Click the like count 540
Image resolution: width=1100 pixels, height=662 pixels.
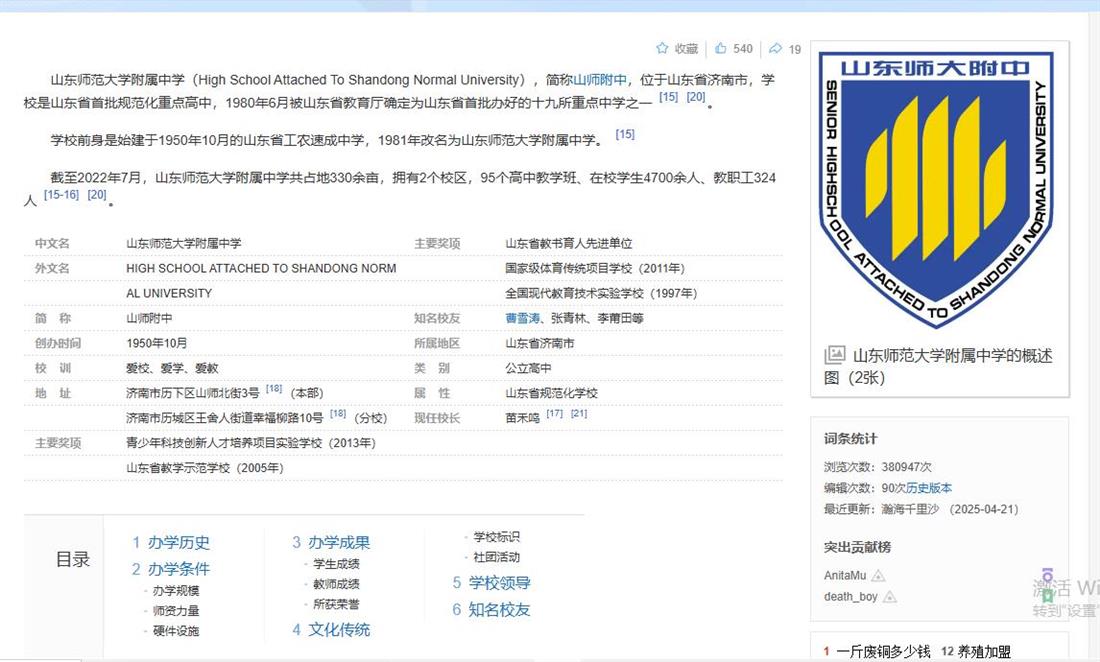pyautogui.click(x=742, y=49)
